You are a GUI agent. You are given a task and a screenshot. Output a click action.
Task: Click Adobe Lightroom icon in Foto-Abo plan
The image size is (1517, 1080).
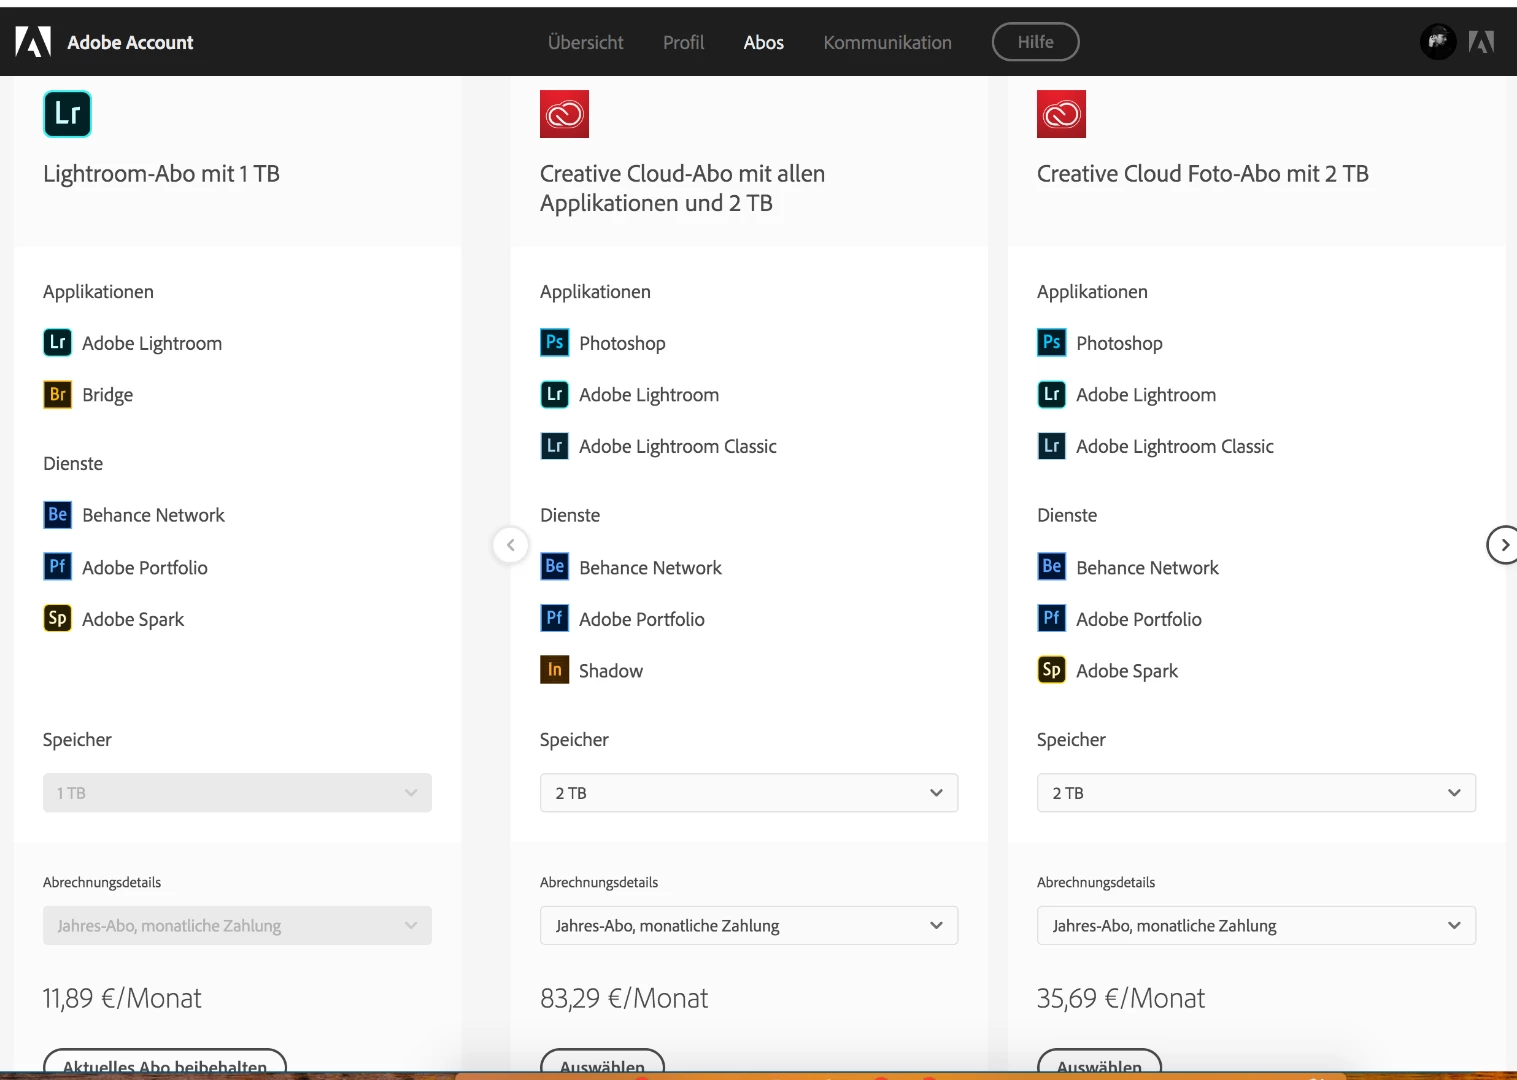click(x=1051, y=395)
